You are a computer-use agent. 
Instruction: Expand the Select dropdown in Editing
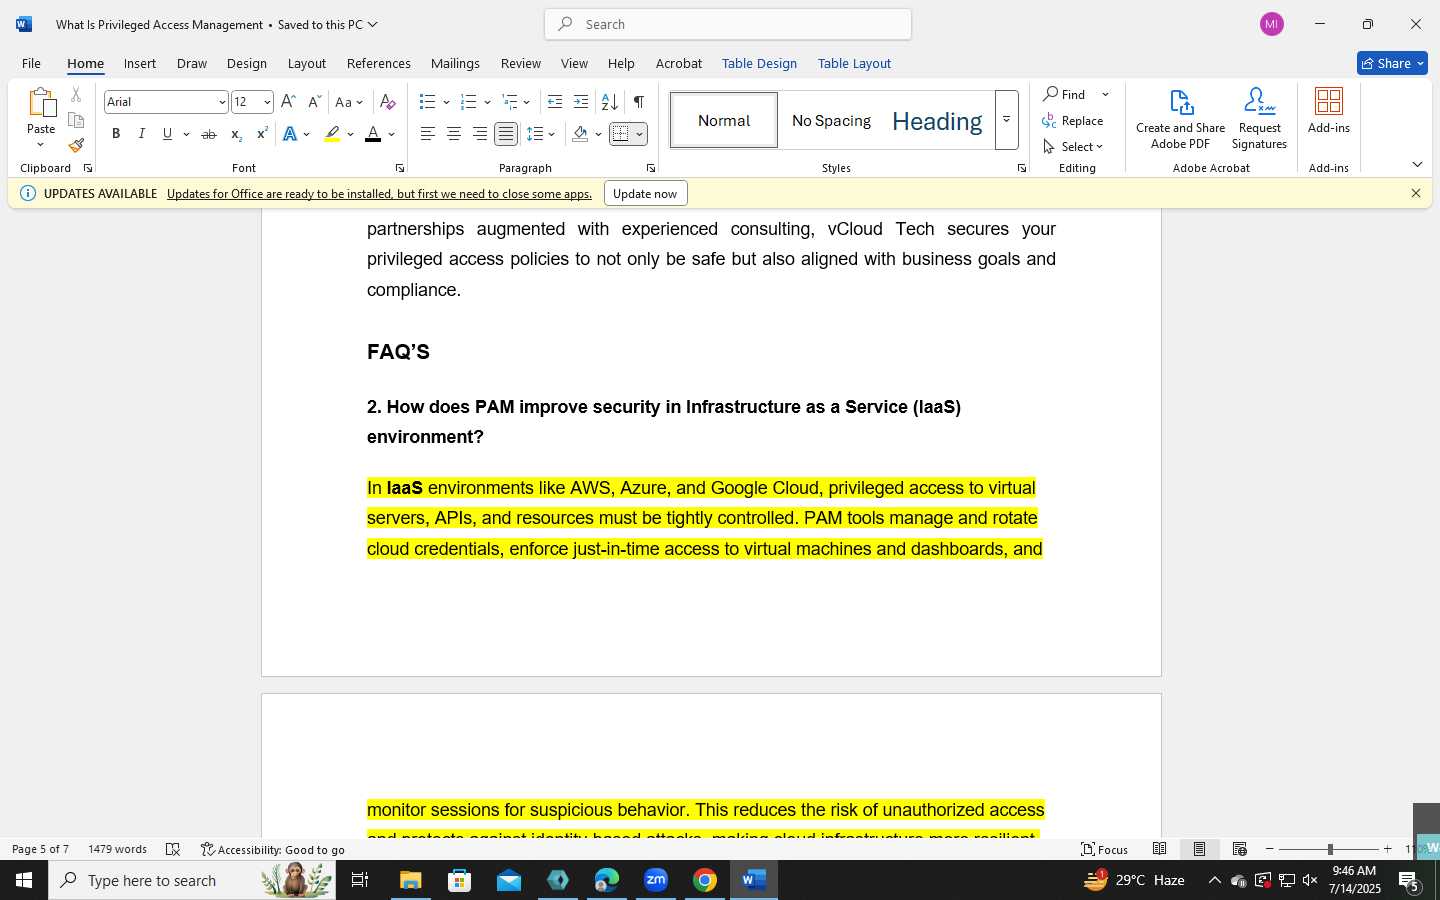(x=1073, y=146)
